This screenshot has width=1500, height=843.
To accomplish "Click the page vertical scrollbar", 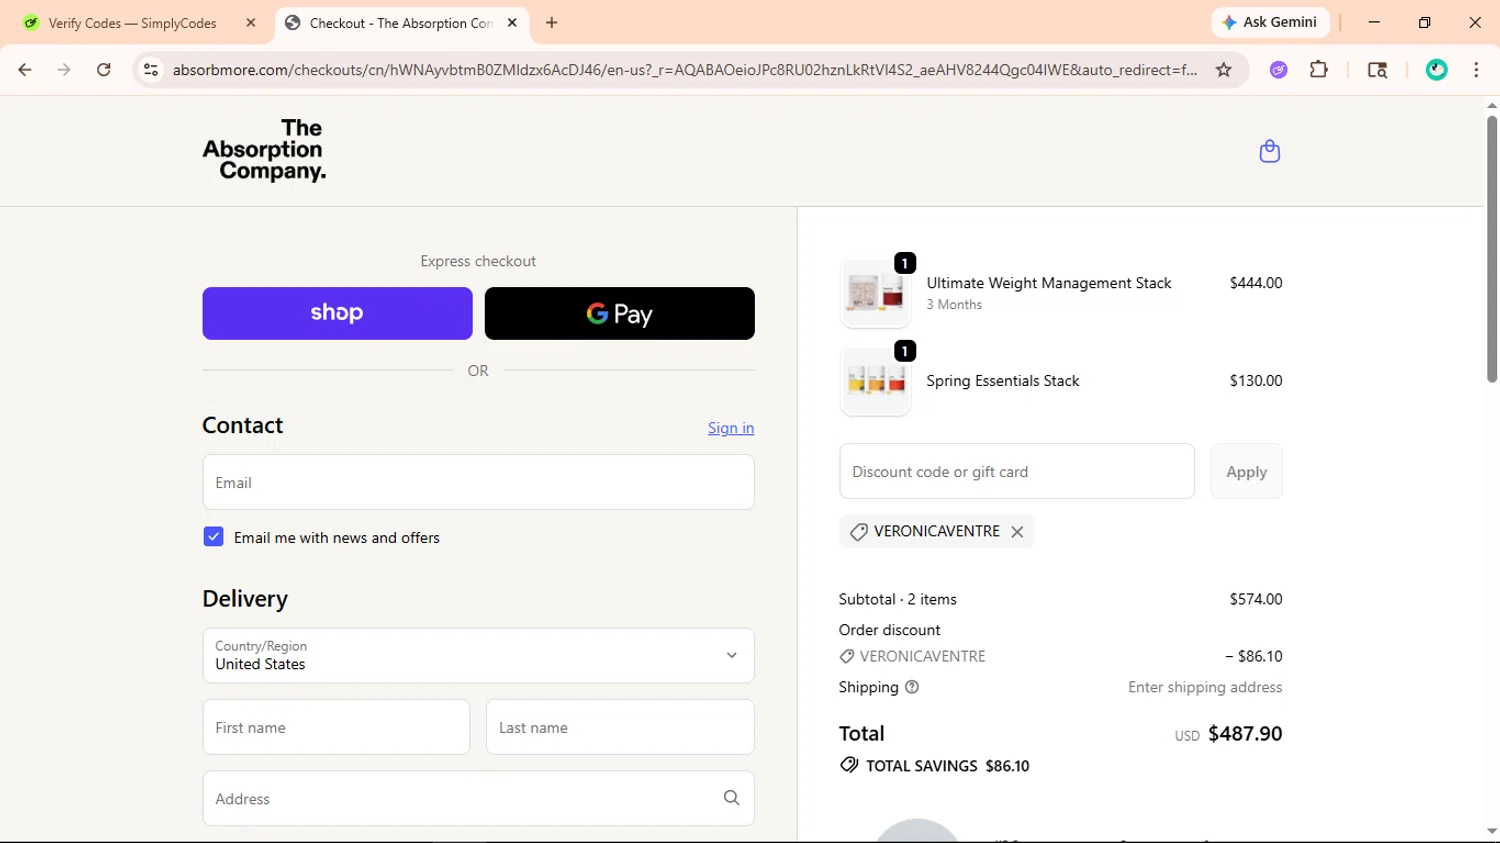I will point(1491,250).
